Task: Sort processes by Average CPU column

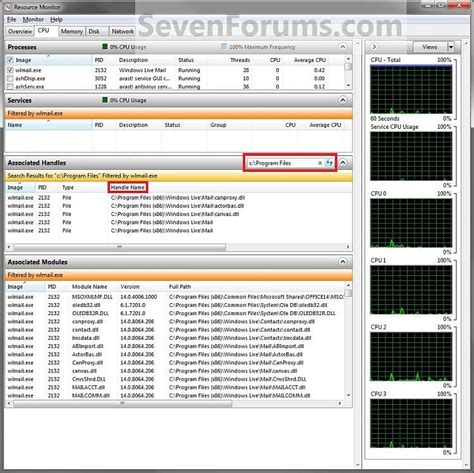Action: pyautogui.click(x=310, y=60)
